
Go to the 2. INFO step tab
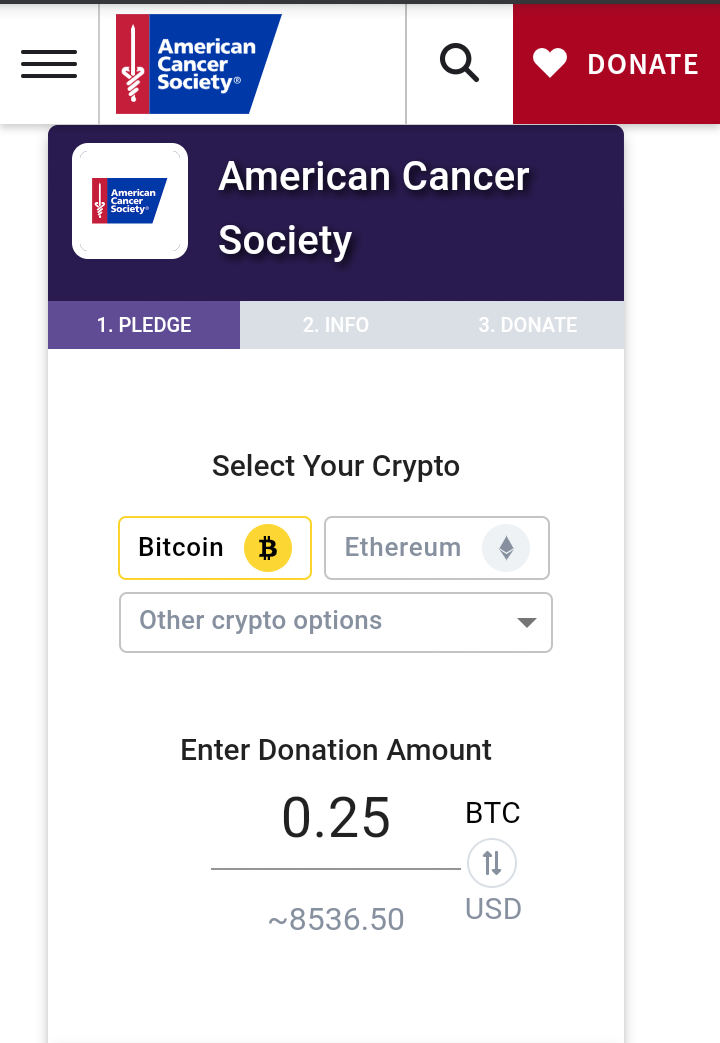(336, 325)
